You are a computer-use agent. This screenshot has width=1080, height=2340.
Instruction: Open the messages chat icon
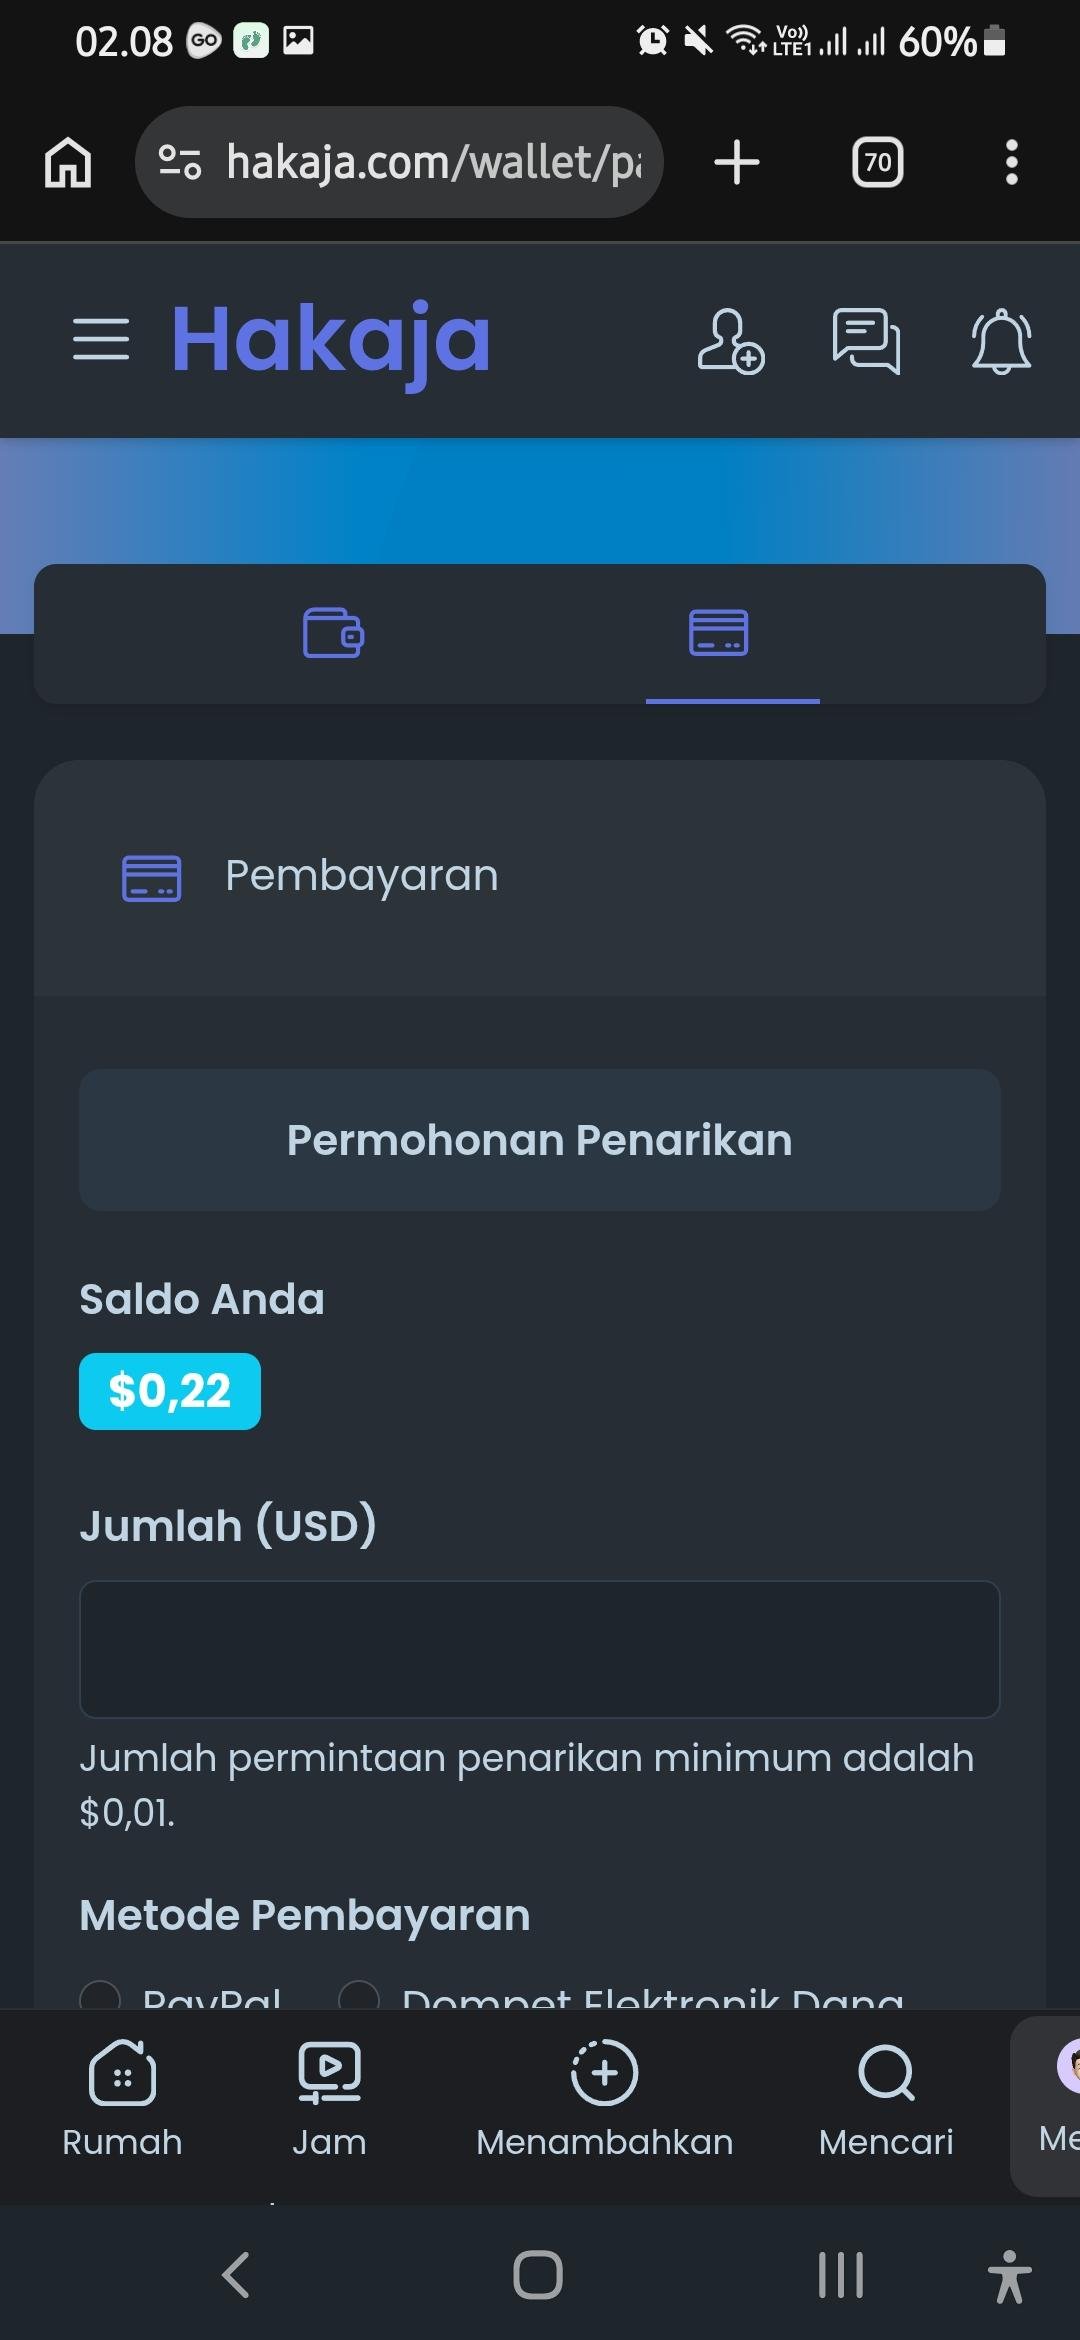[866, 341]
